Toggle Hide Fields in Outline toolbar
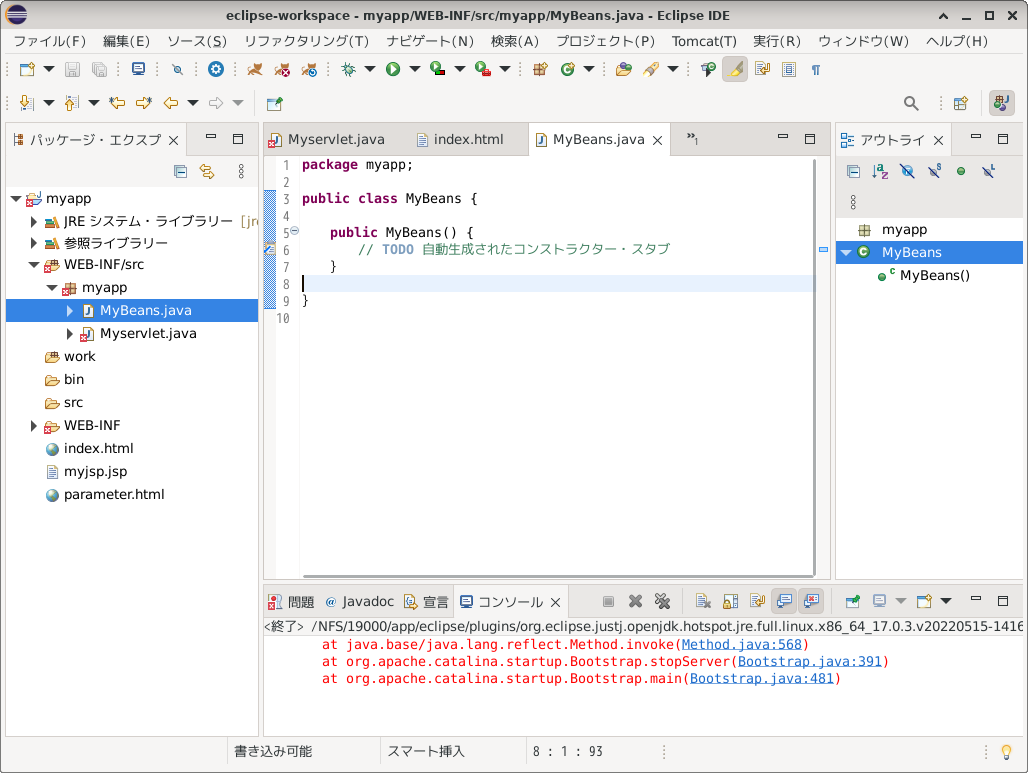This screenshot has height=773, width=1028. point(907,172)
